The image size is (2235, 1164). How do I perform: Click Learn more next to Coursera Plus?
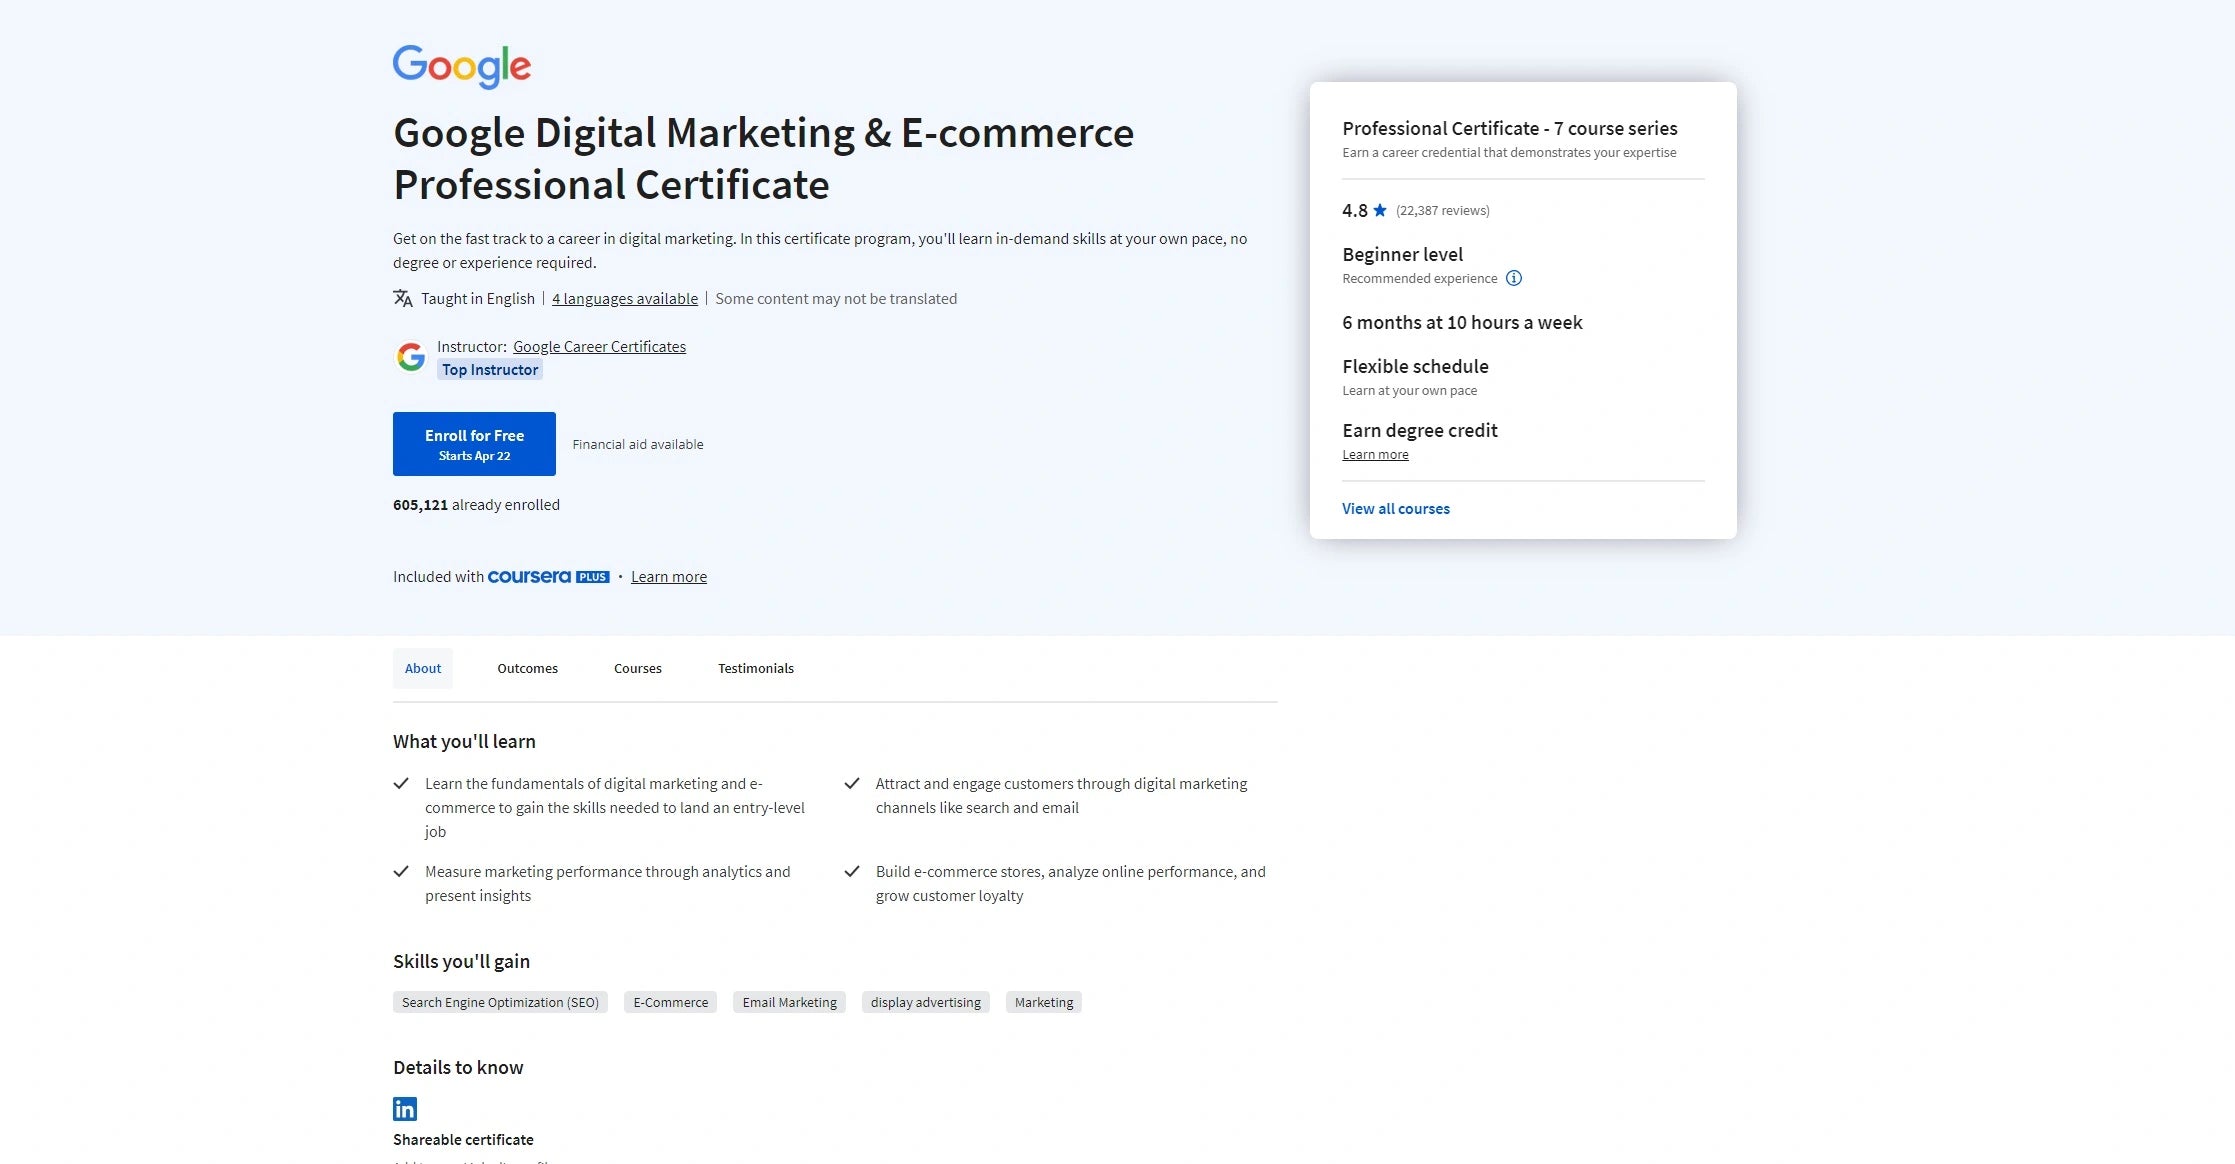click(x=669, y=577)
